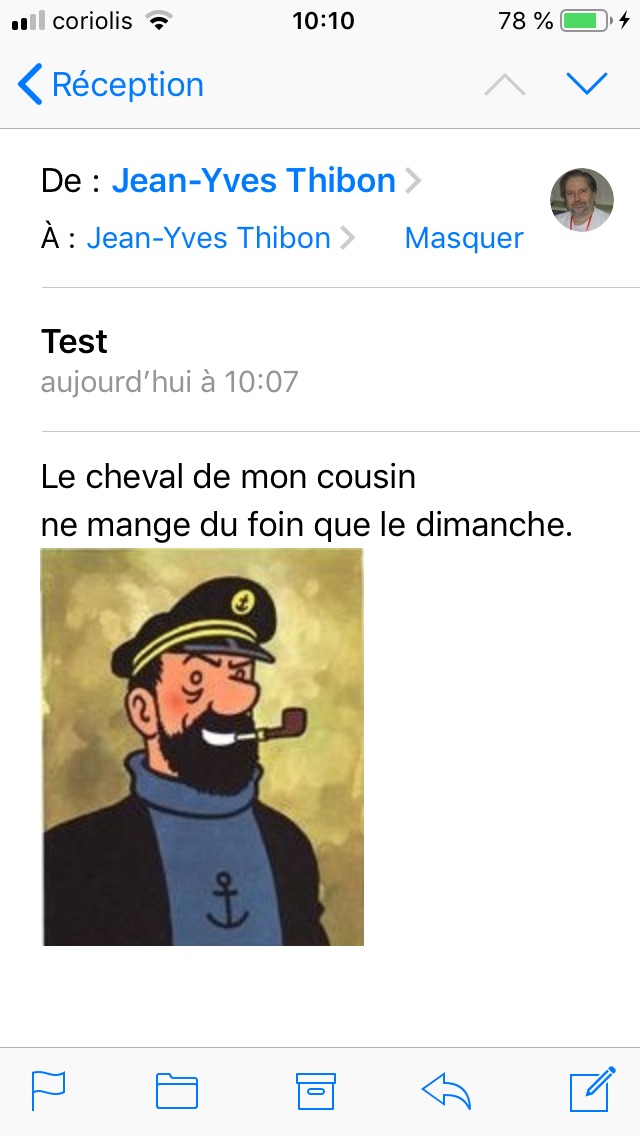Image resolution: width=640 pixels, height=1136 pixels.
Task: Go to next message with down arrow
Action: pyautogui.click(x=587, y=84)
